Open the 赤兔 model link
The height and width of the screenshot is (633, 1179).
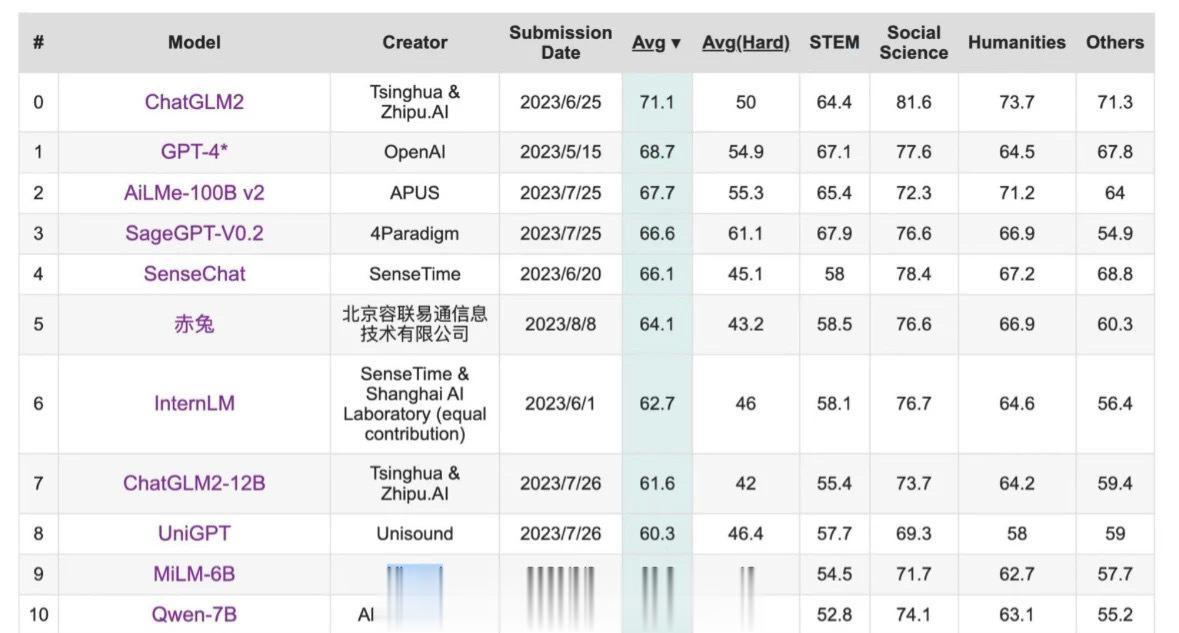(193, 324)
